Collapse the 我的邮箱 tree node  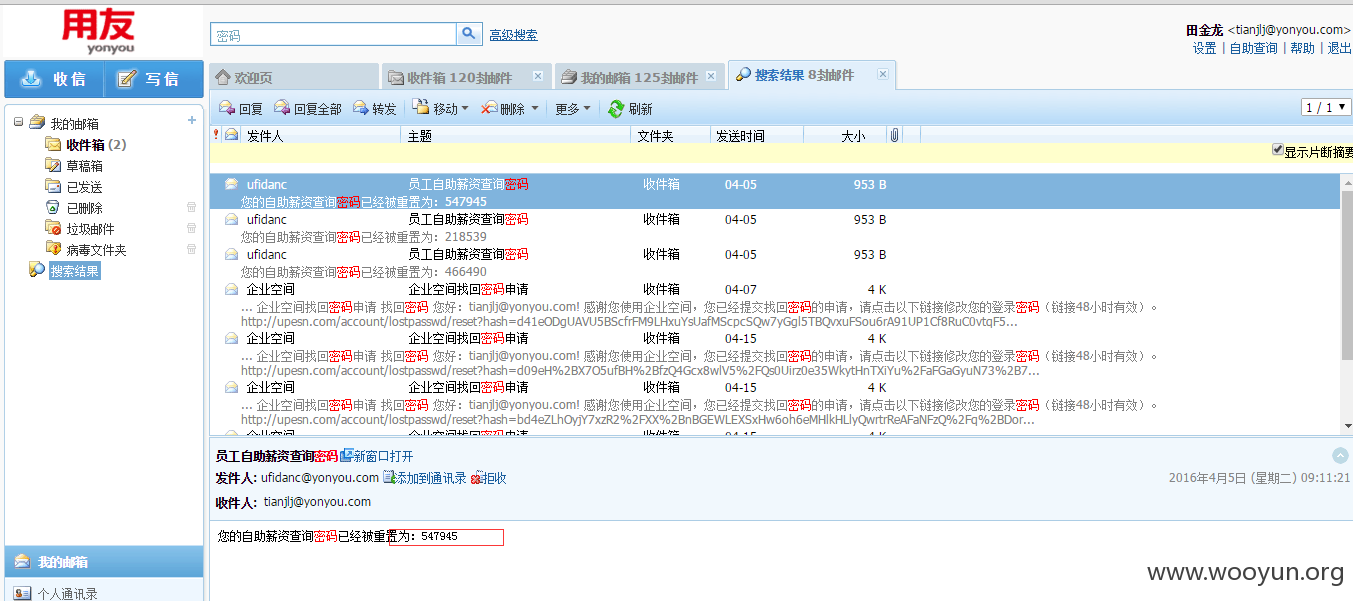coord(18,123)
